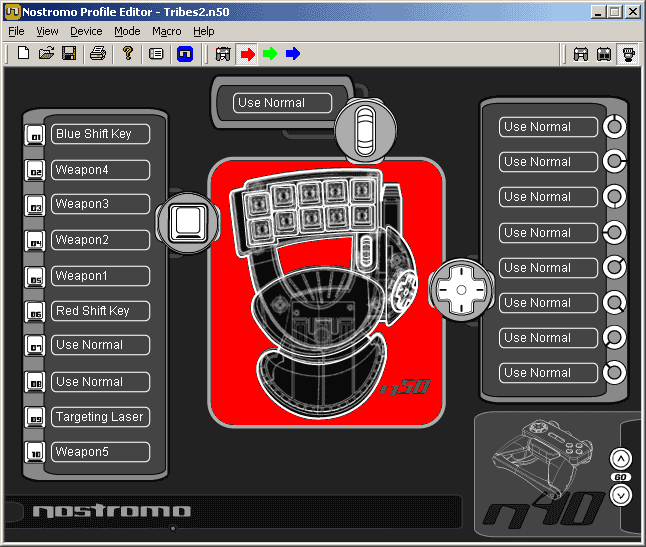
Task: Edit button 07 Use Normal assignment
Action: pos(101,345)
